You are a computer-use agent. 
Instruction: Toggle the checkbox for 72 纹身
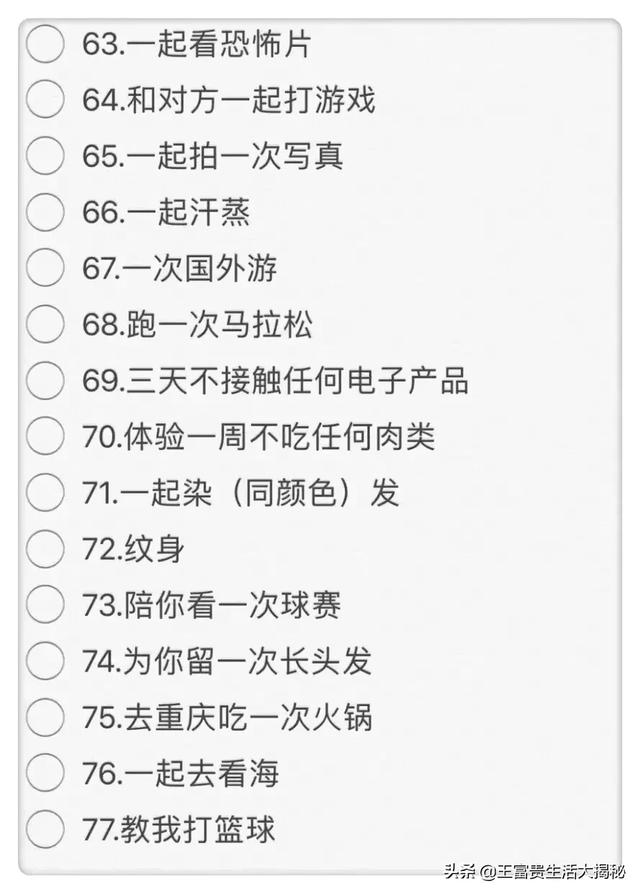pyautogui.click(x=45, y=548)
